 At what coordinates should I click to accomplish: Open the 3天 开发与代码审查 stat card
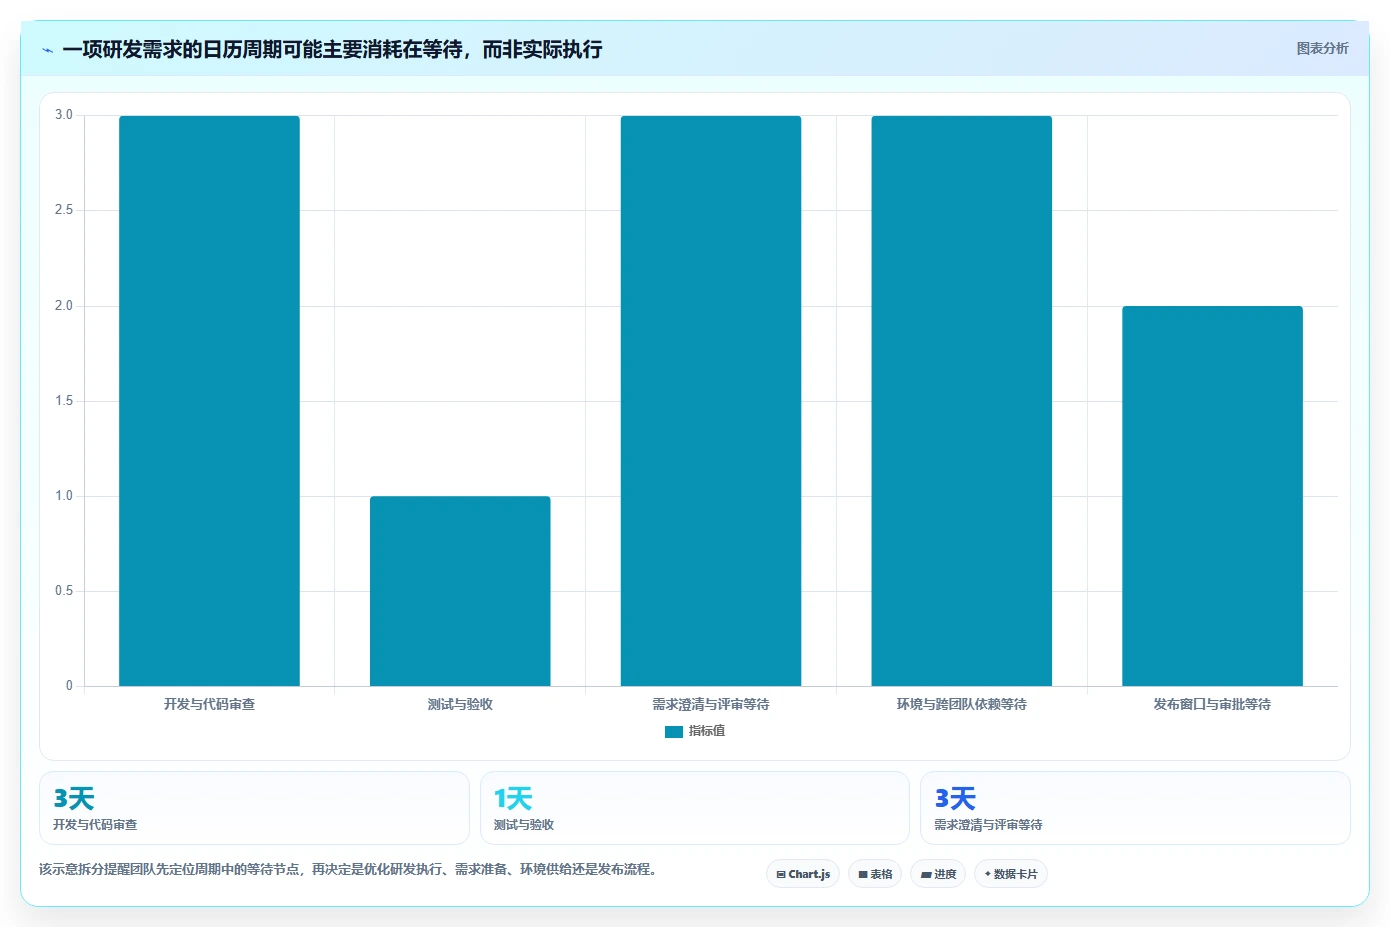point(254,808)
